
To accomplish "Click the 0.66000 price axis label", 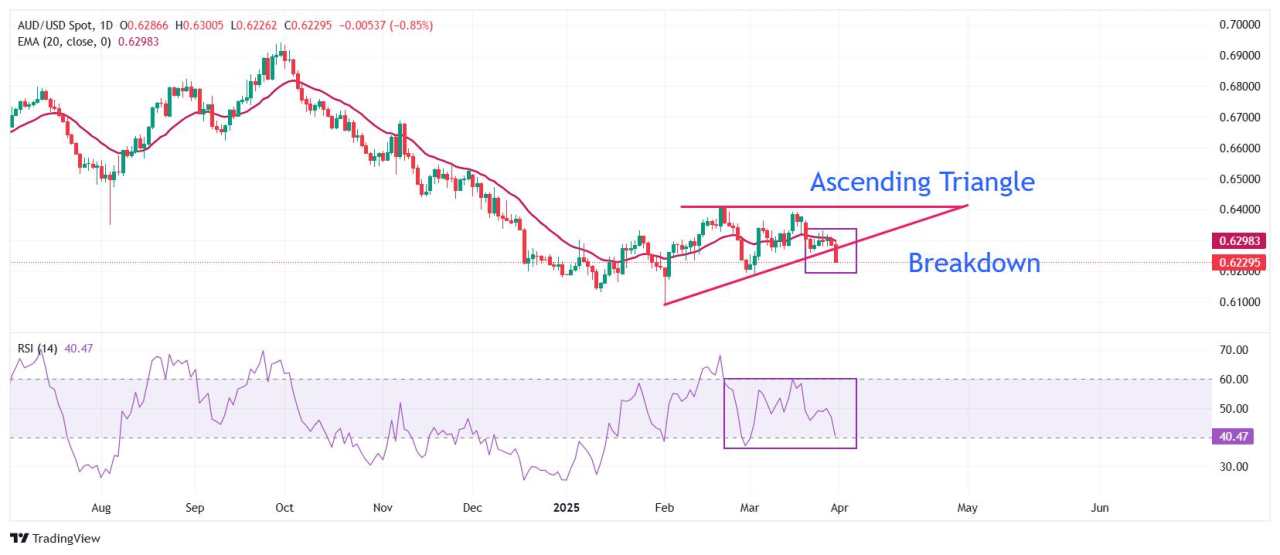I will (x=1239, y=148).
